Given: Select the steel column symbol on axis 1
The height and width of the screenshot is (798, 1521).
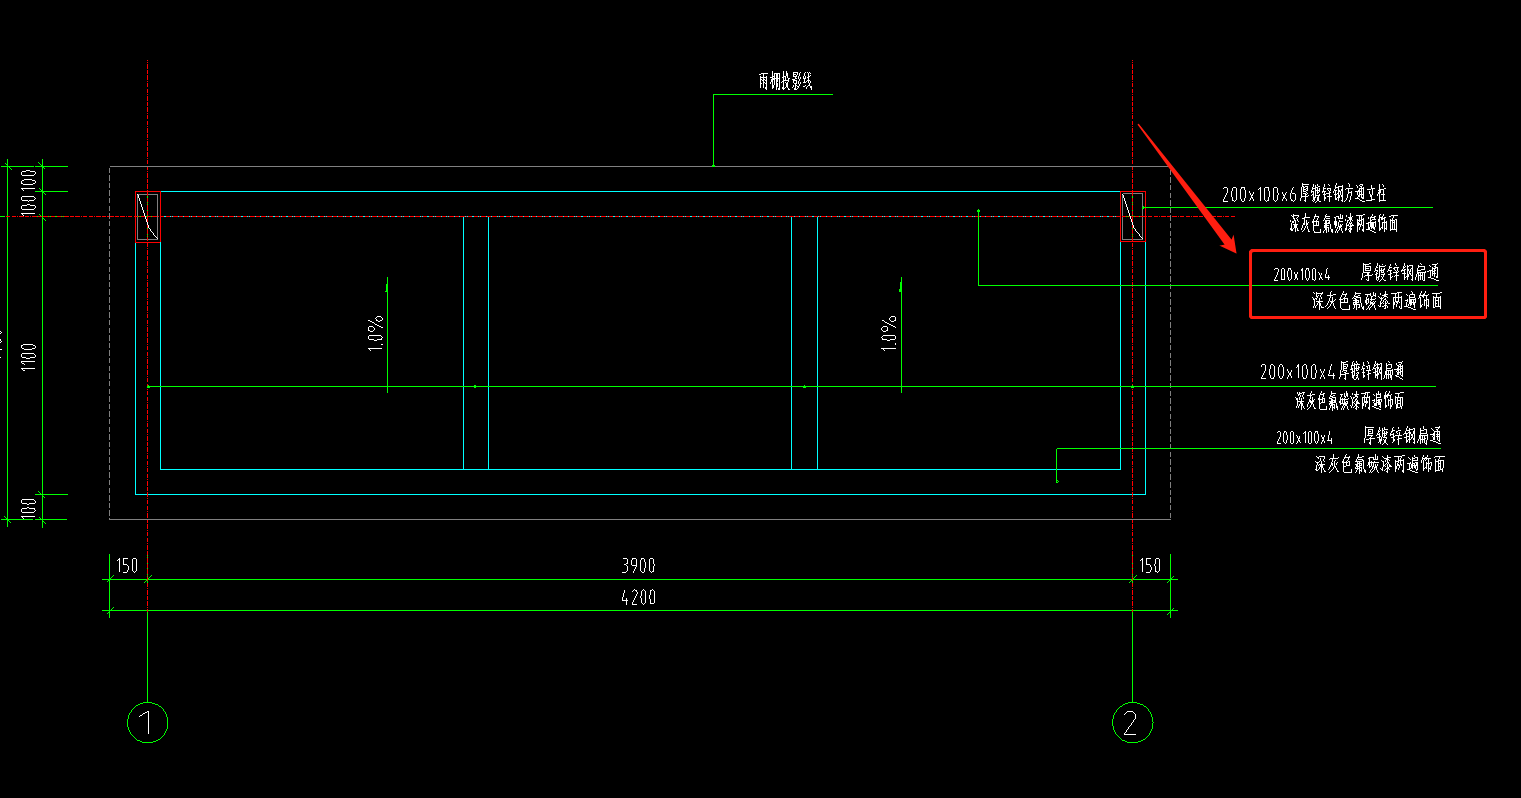Looking at the screenshot, I should [148, 217].
